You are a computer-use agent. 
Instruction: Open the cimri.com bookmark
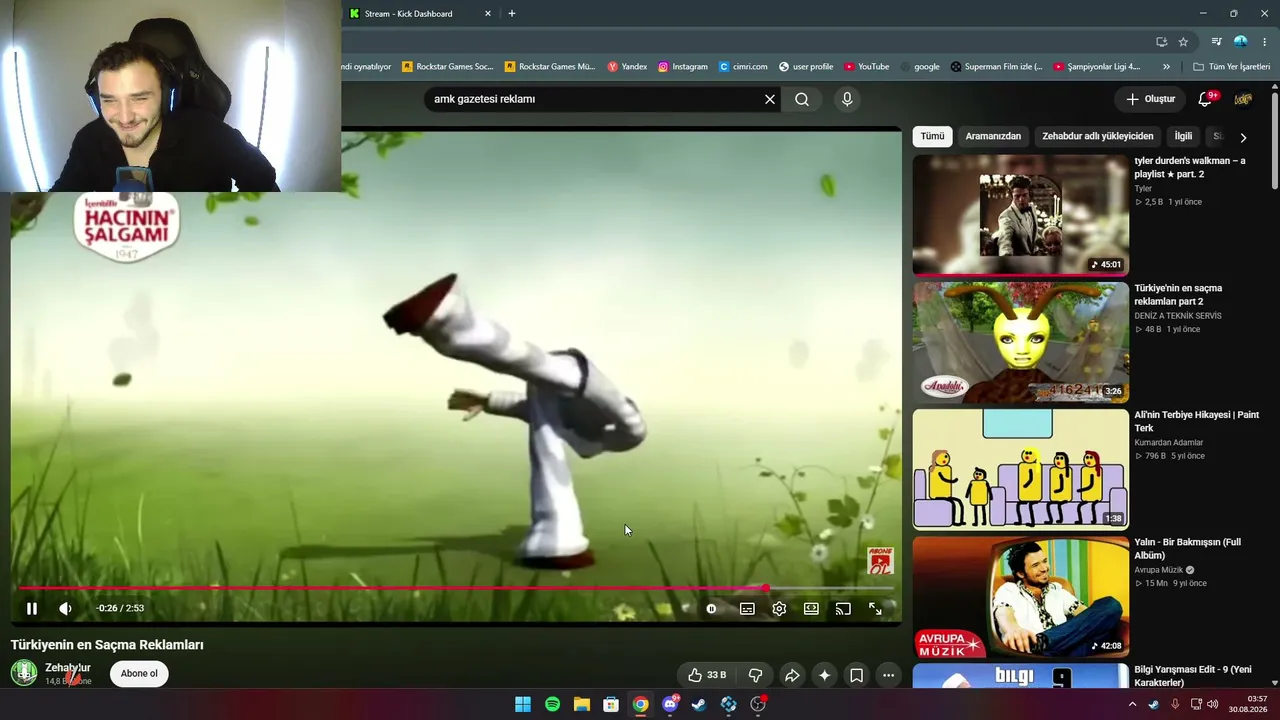point(743,67)
